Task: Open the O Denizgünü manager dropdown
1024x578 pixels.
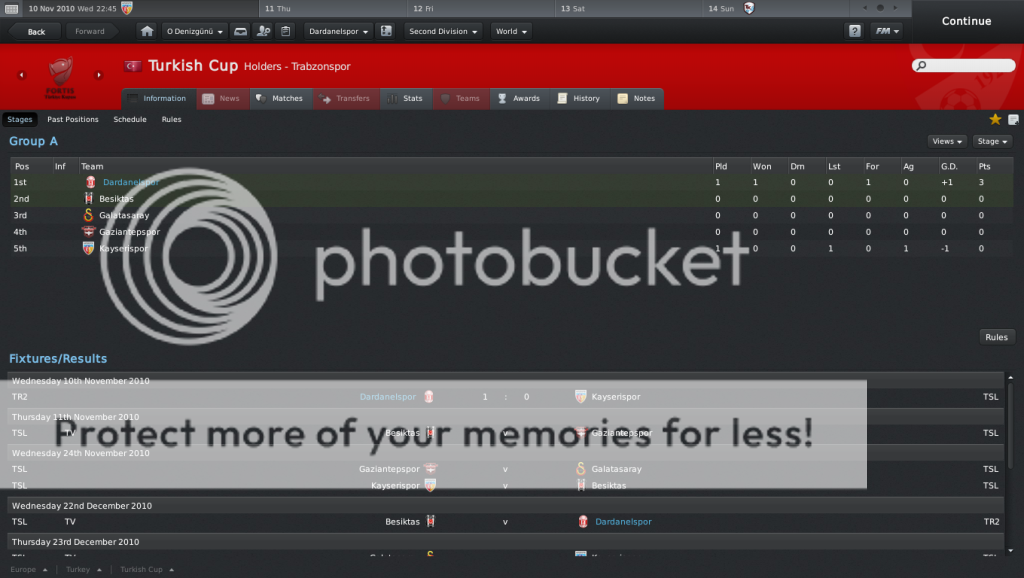Action: pyautogui.click(x=194, y=31)
